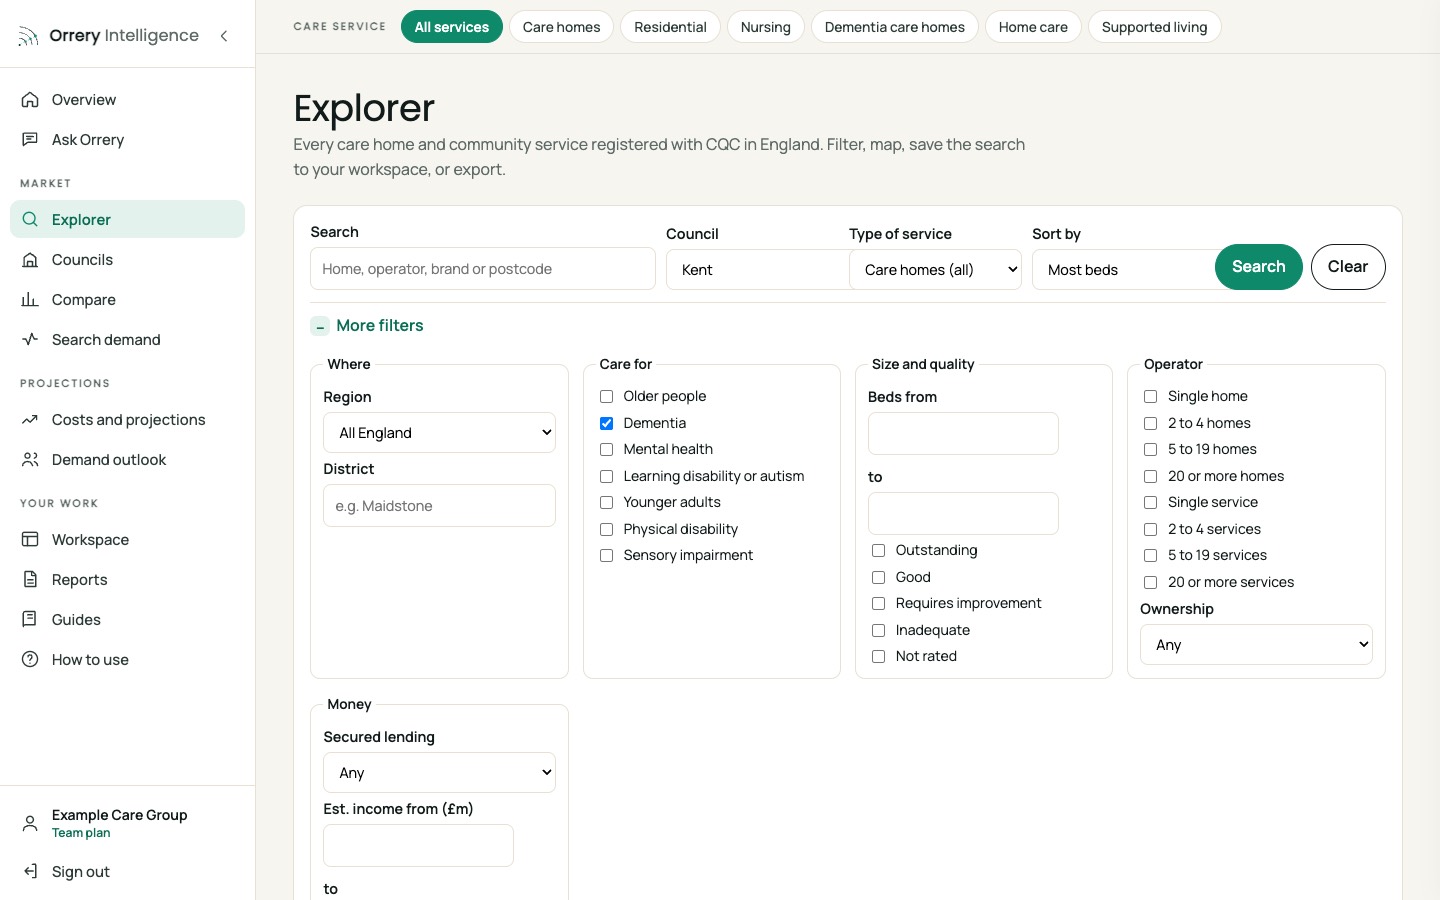Click the Reports document icon
The image size is (1440, 900).
point(30,580)
